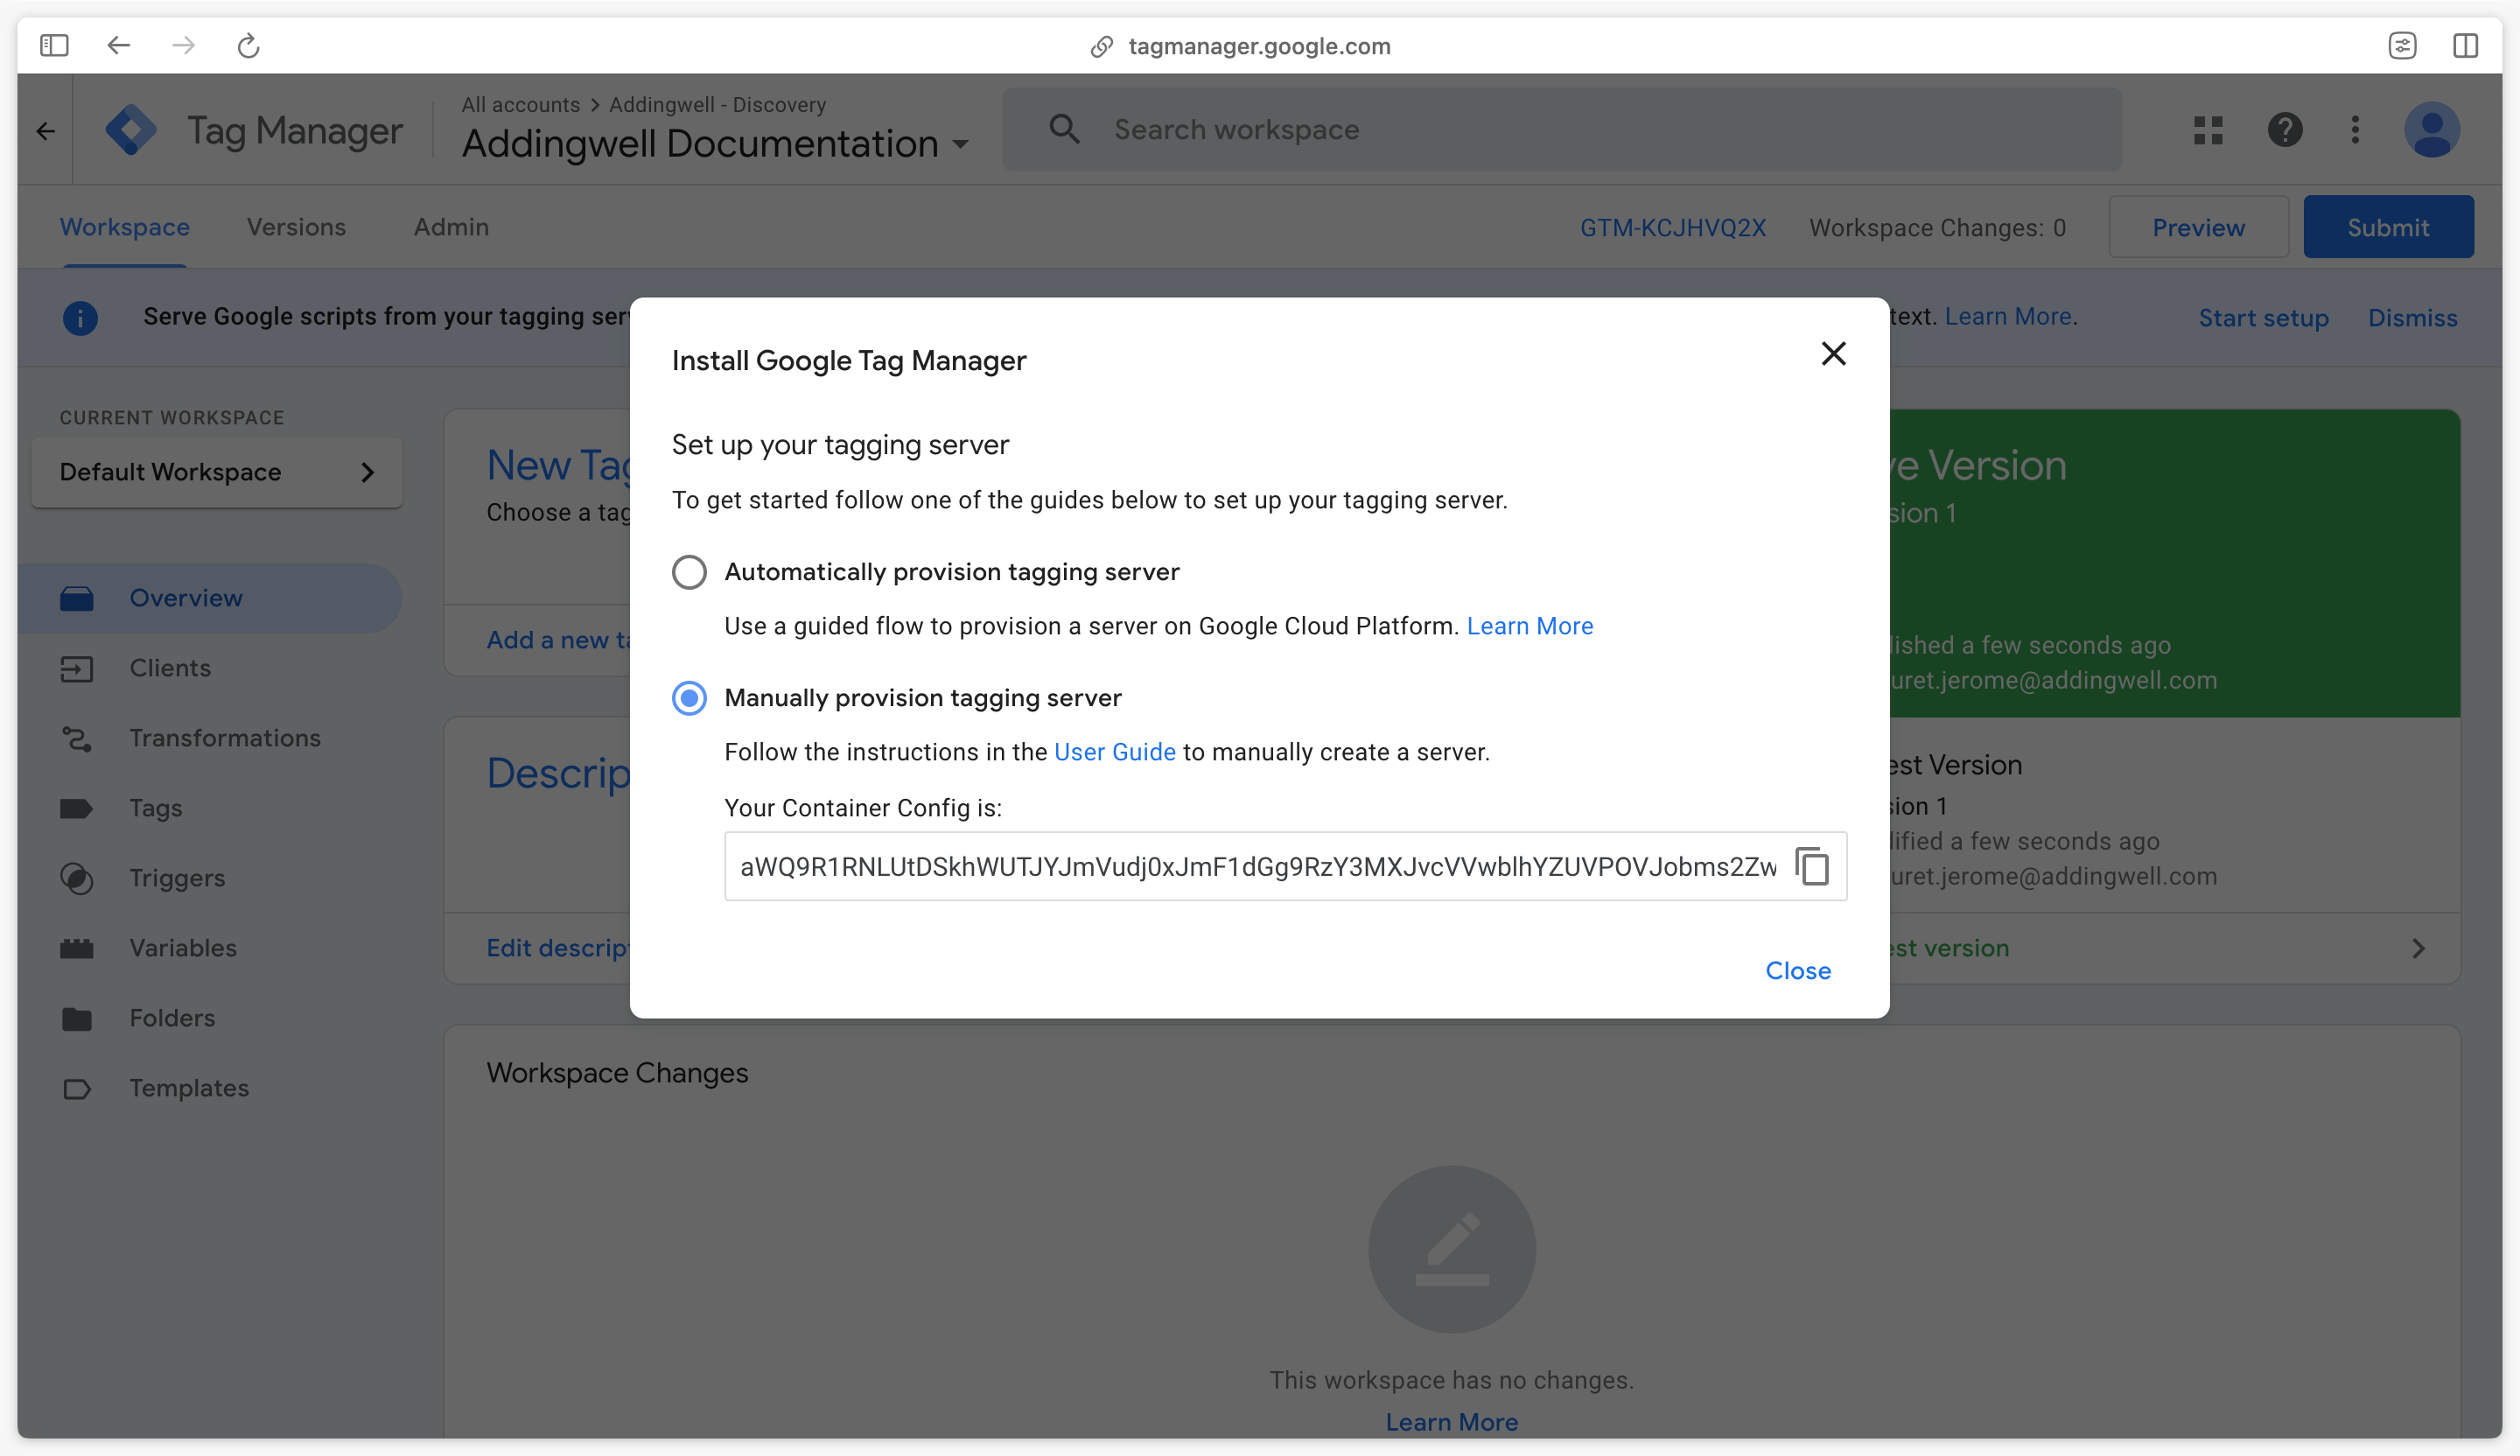This screenshot has height=1456, width=2520.
Task: Click the Preview button
Action: 2198,228
